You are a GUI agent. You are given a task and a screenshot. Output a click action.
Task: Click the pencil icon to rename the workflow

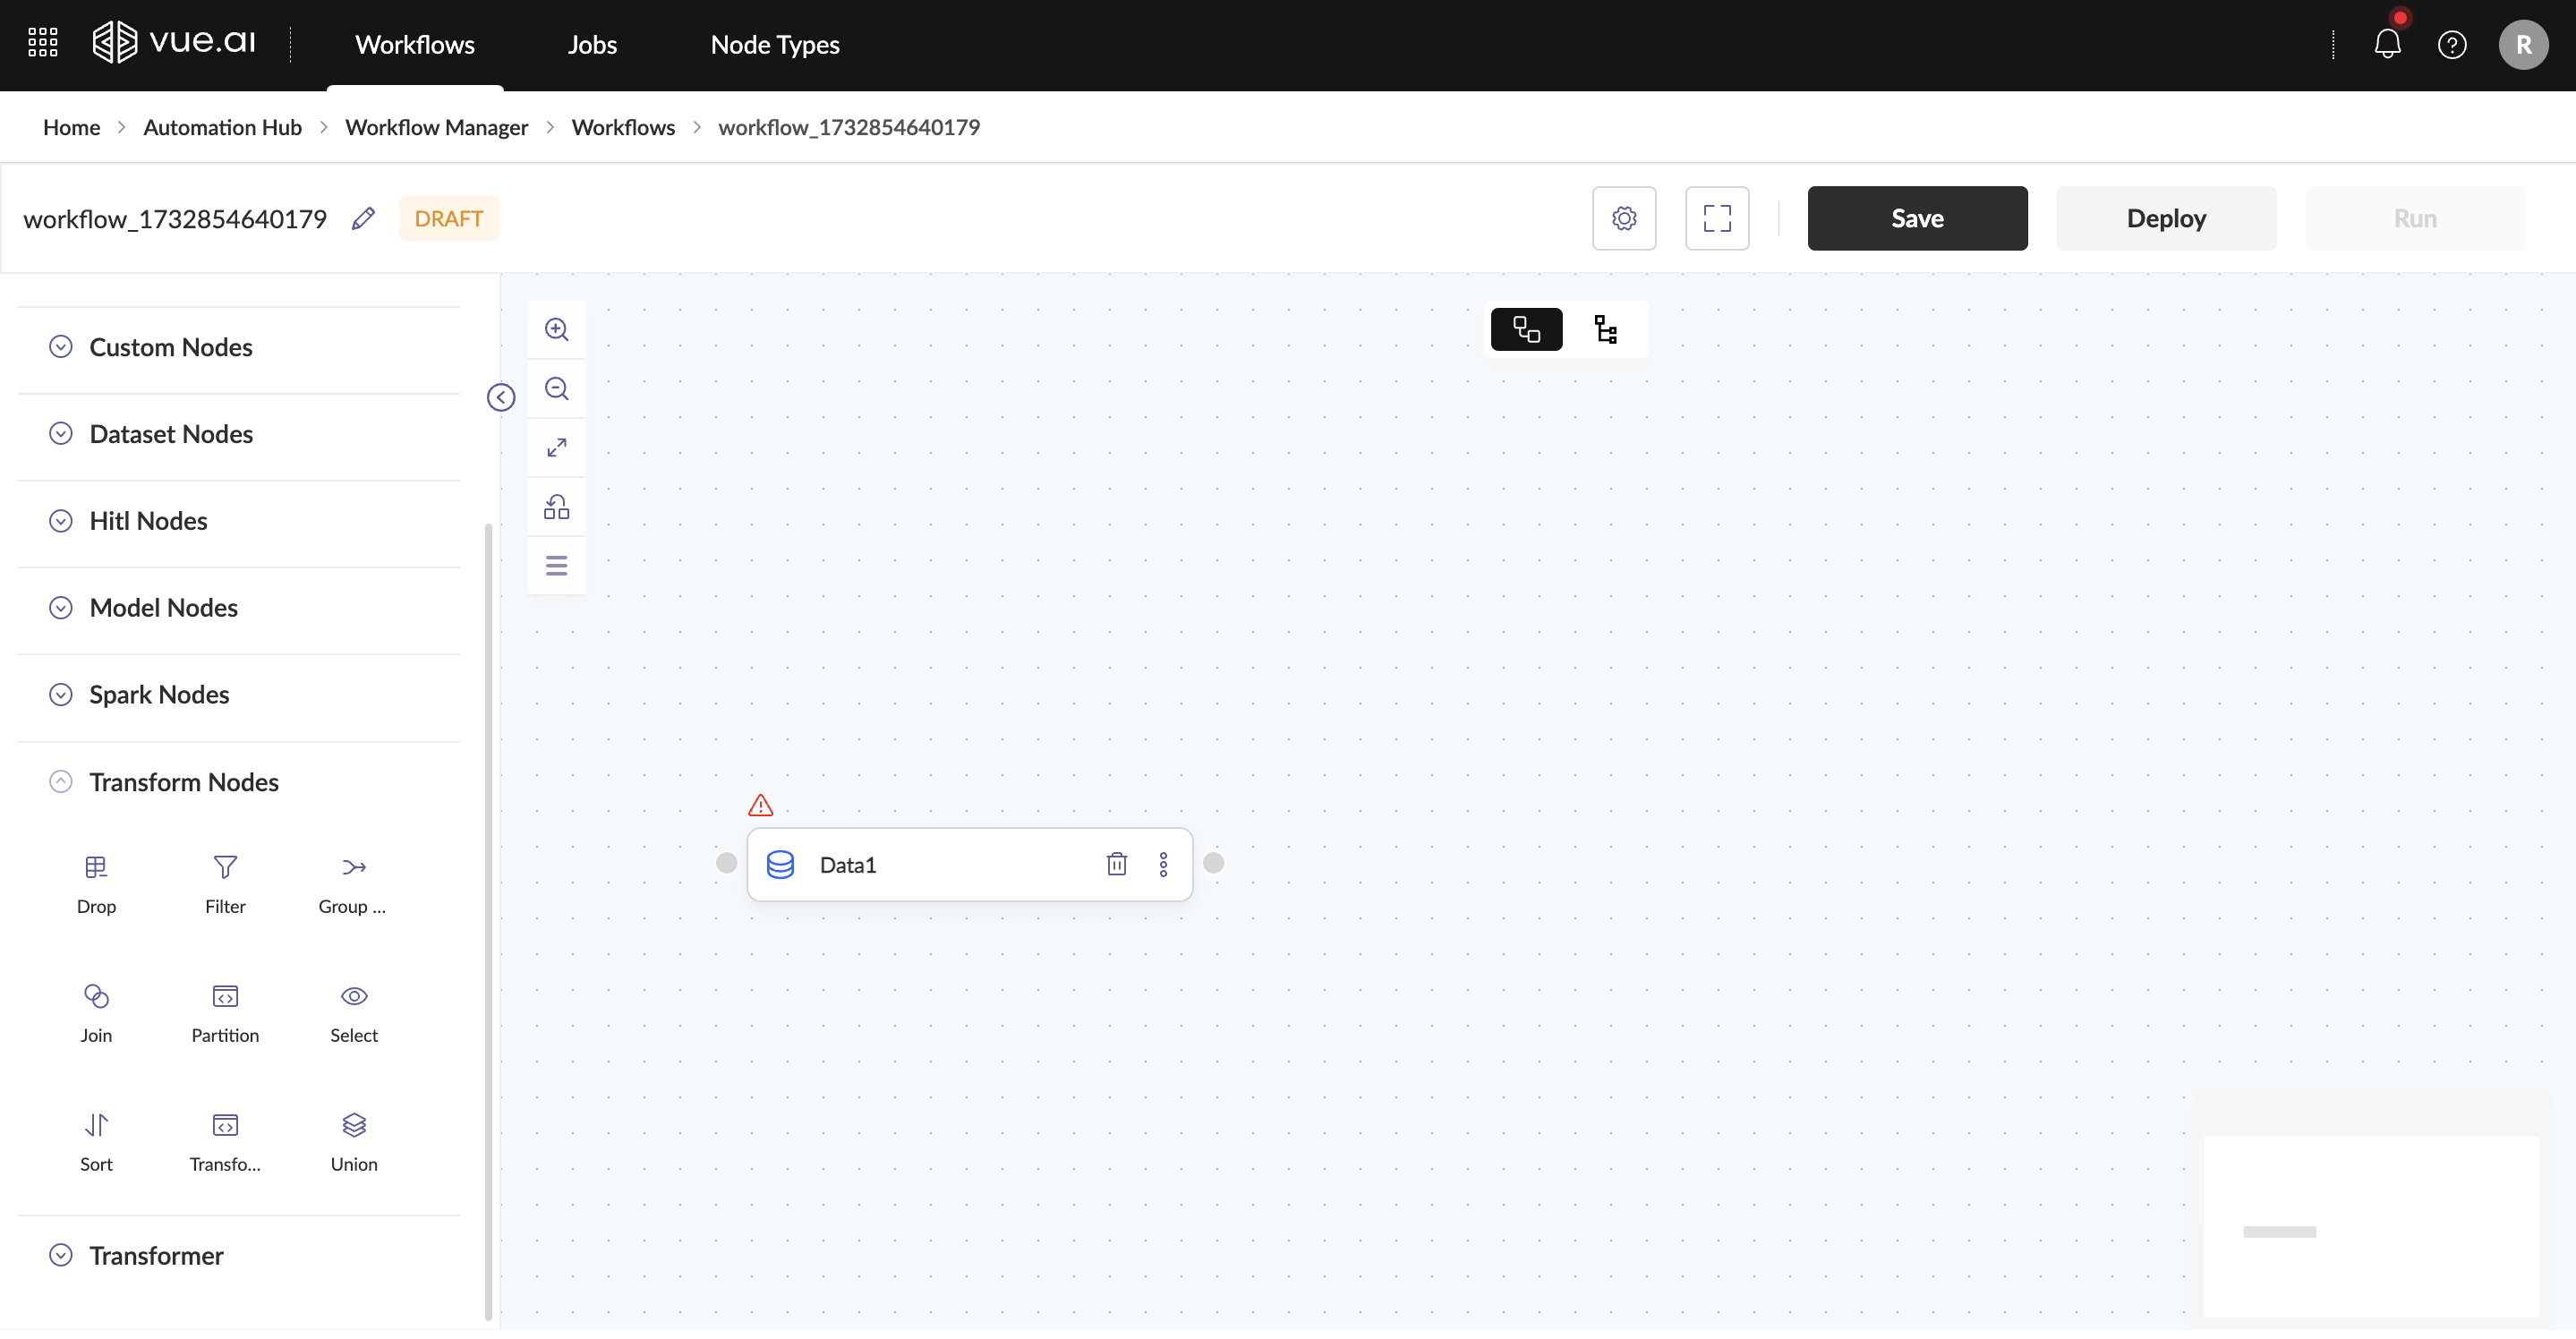(363, 218)
